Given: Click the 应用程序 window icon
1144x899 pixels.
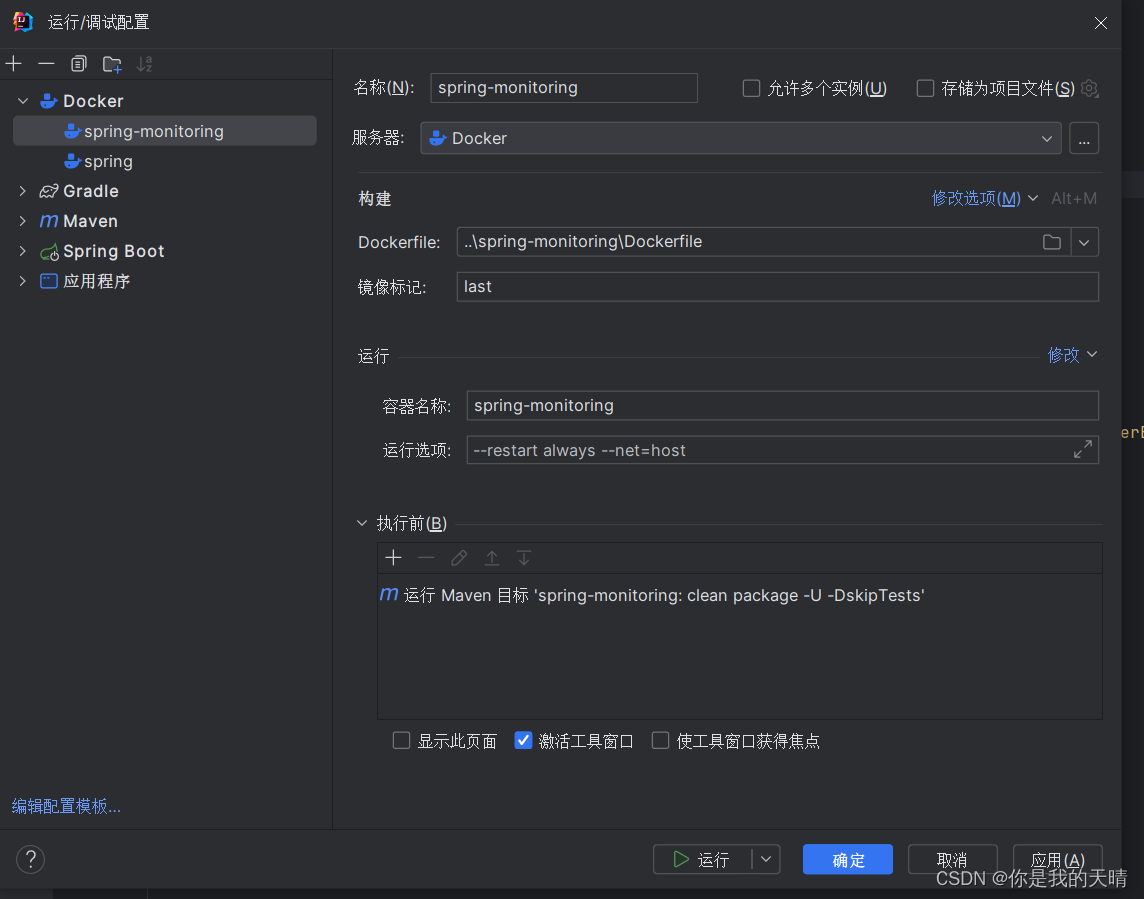Looking at the screenshot, I should (x=49, y=281).
